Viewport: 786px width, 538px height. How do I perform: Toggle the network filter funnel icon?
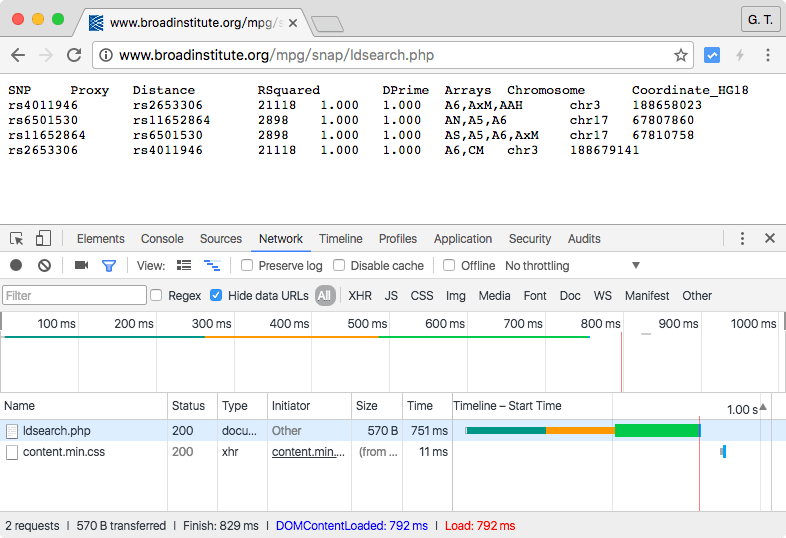(109, 266)
